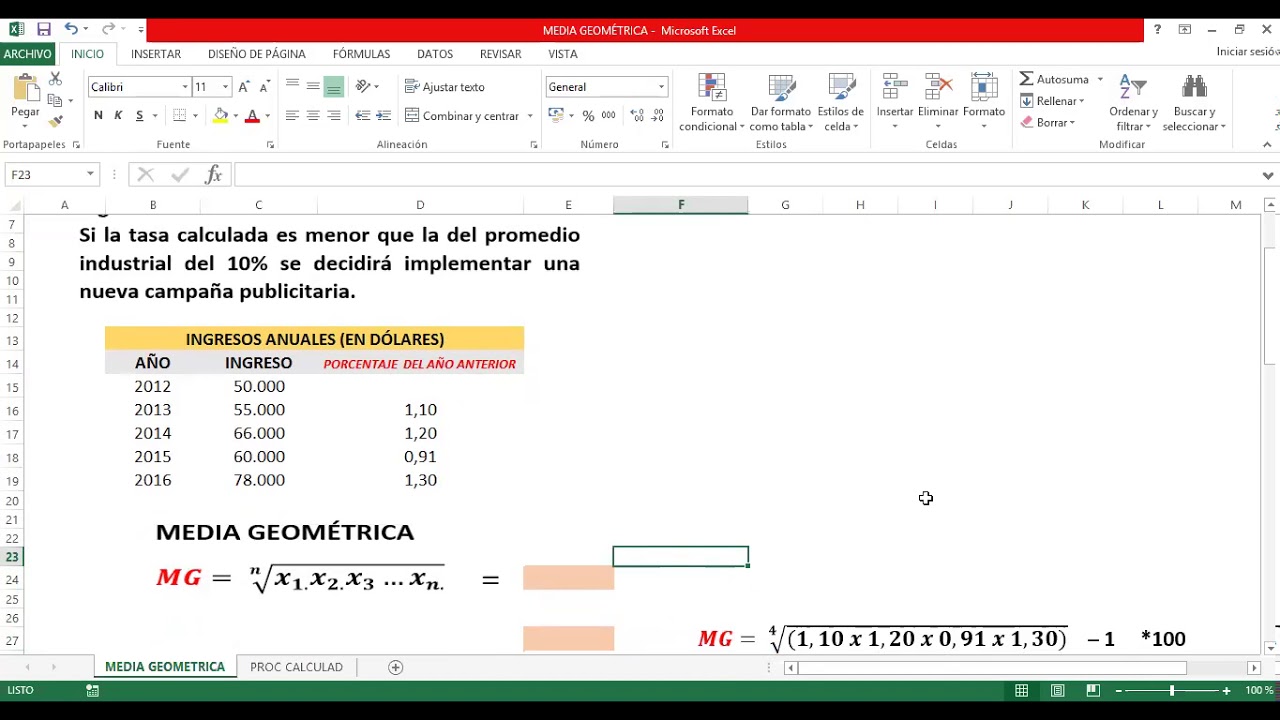1280x720 pixels.
Task: Open Estilos de celda gallery
Action: [841, 102]
